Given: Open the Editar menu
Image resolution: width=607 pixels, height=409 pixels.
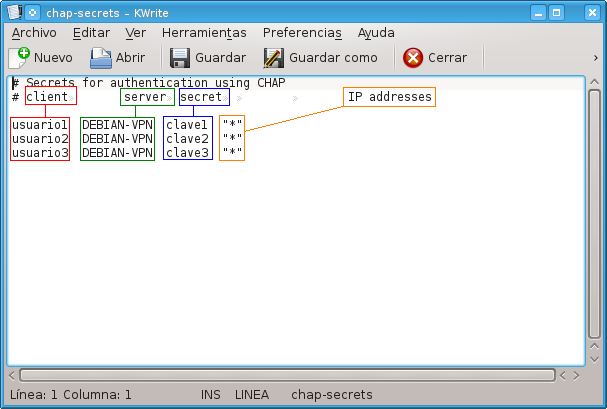Looking at the screenshot, I should pos(91,33).
